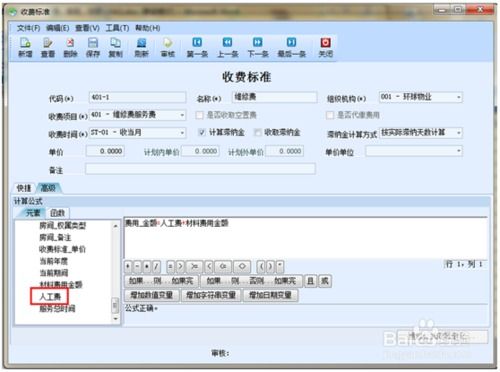Click the 如果…则…否则…如果完 button
The width and height of the screenshot is (500, 372).
pos(252,281)
